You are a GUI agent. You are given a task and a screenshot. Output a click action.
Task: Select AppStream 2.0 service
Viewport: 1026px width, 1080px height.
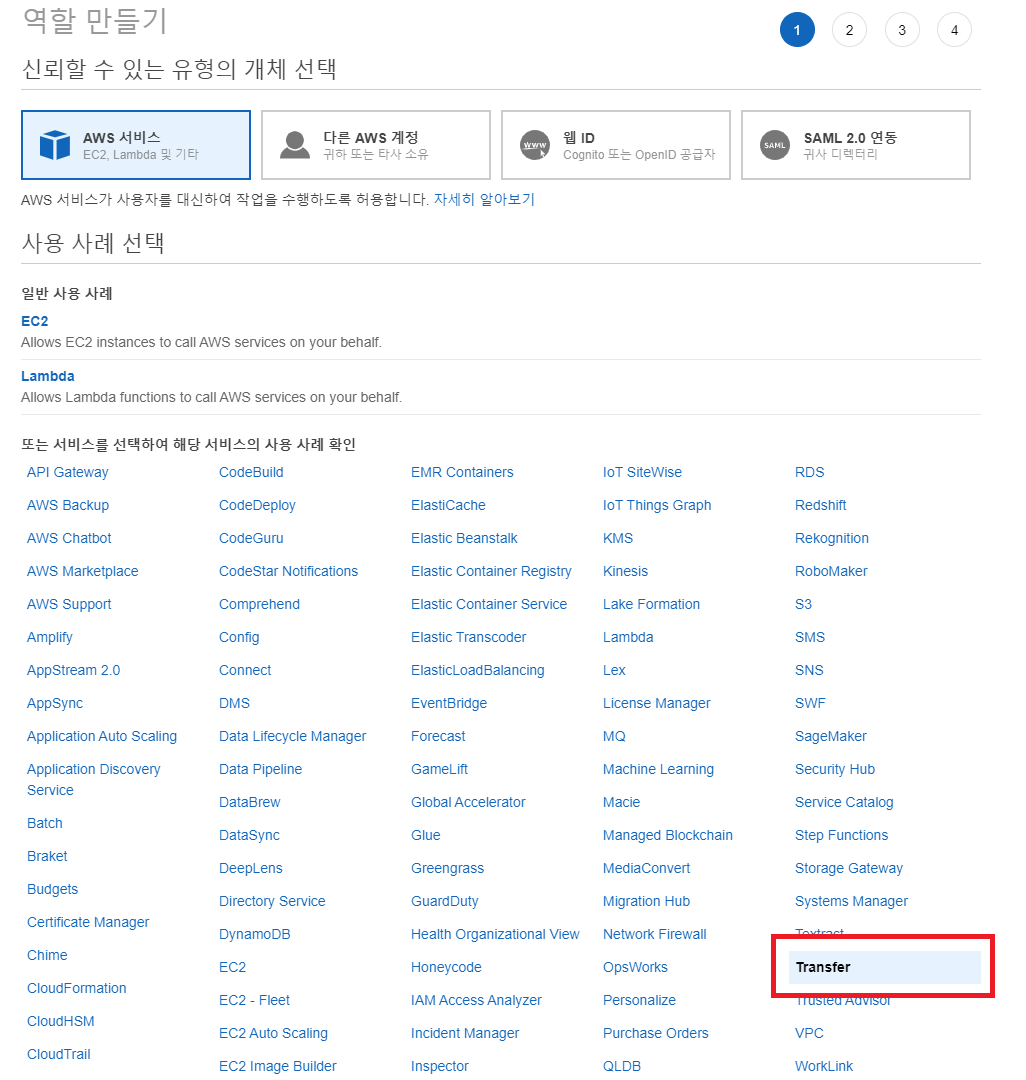click(73, 670)
